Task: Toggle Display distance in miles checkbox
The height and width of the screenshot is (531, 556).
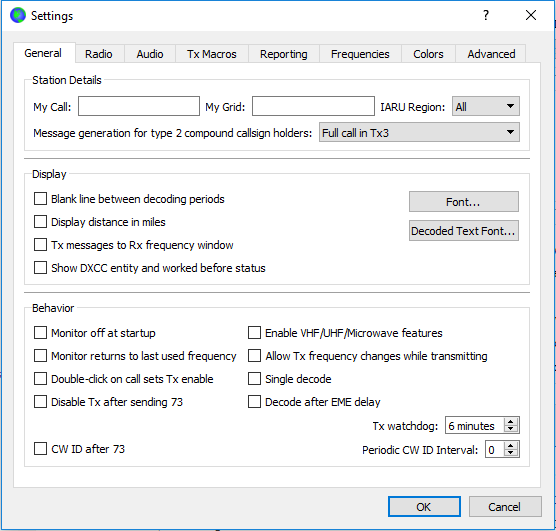Action: tap(40, 222)
